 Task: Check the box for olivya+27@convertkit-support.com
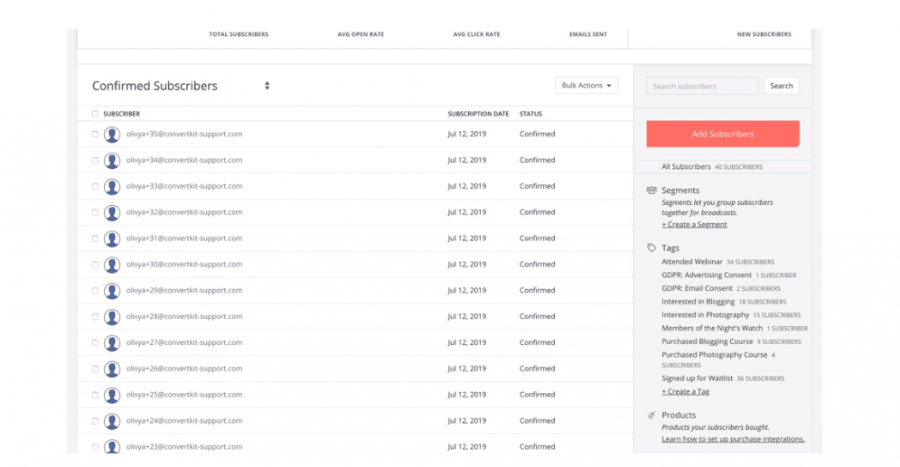pyautogui.click(x=95, y=343)
